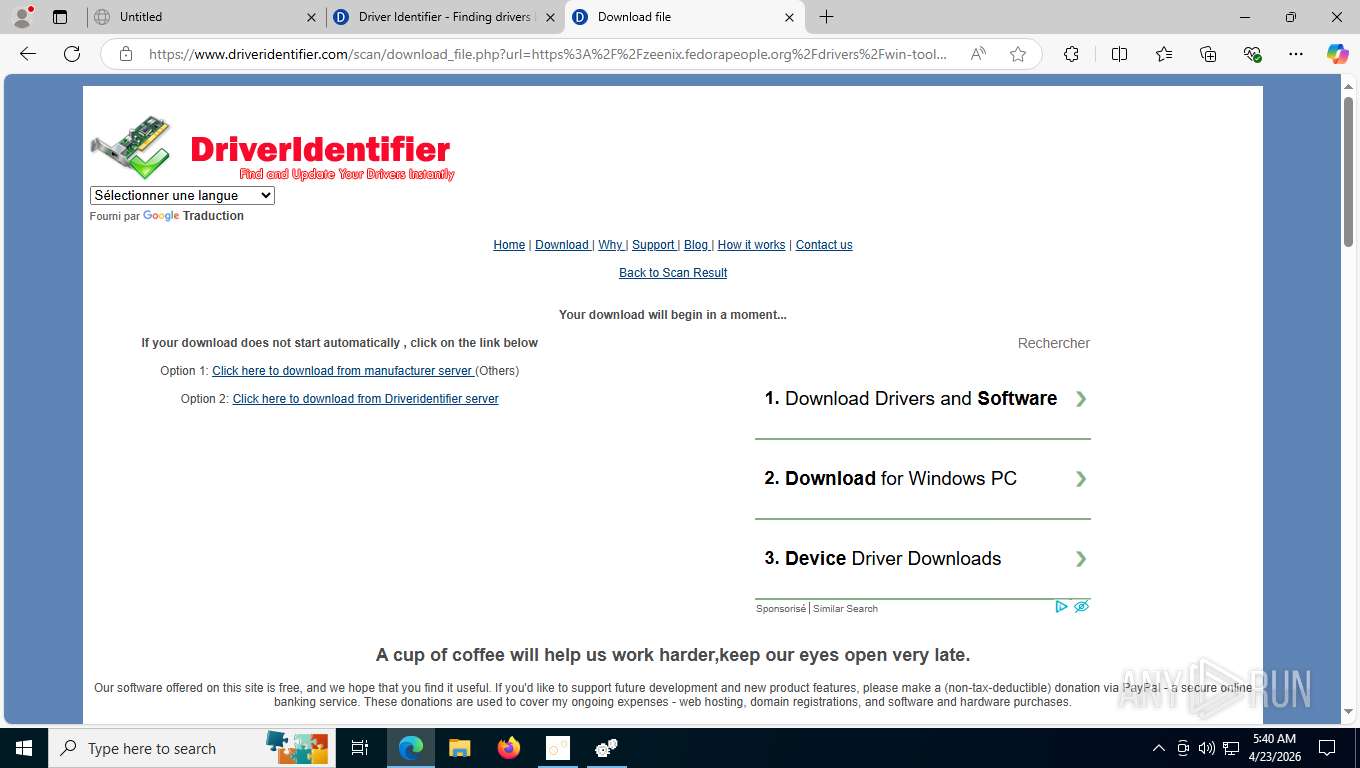Open the Download menu link
The width and height of the screenshot is (1360, 768).
click(562, 245)
